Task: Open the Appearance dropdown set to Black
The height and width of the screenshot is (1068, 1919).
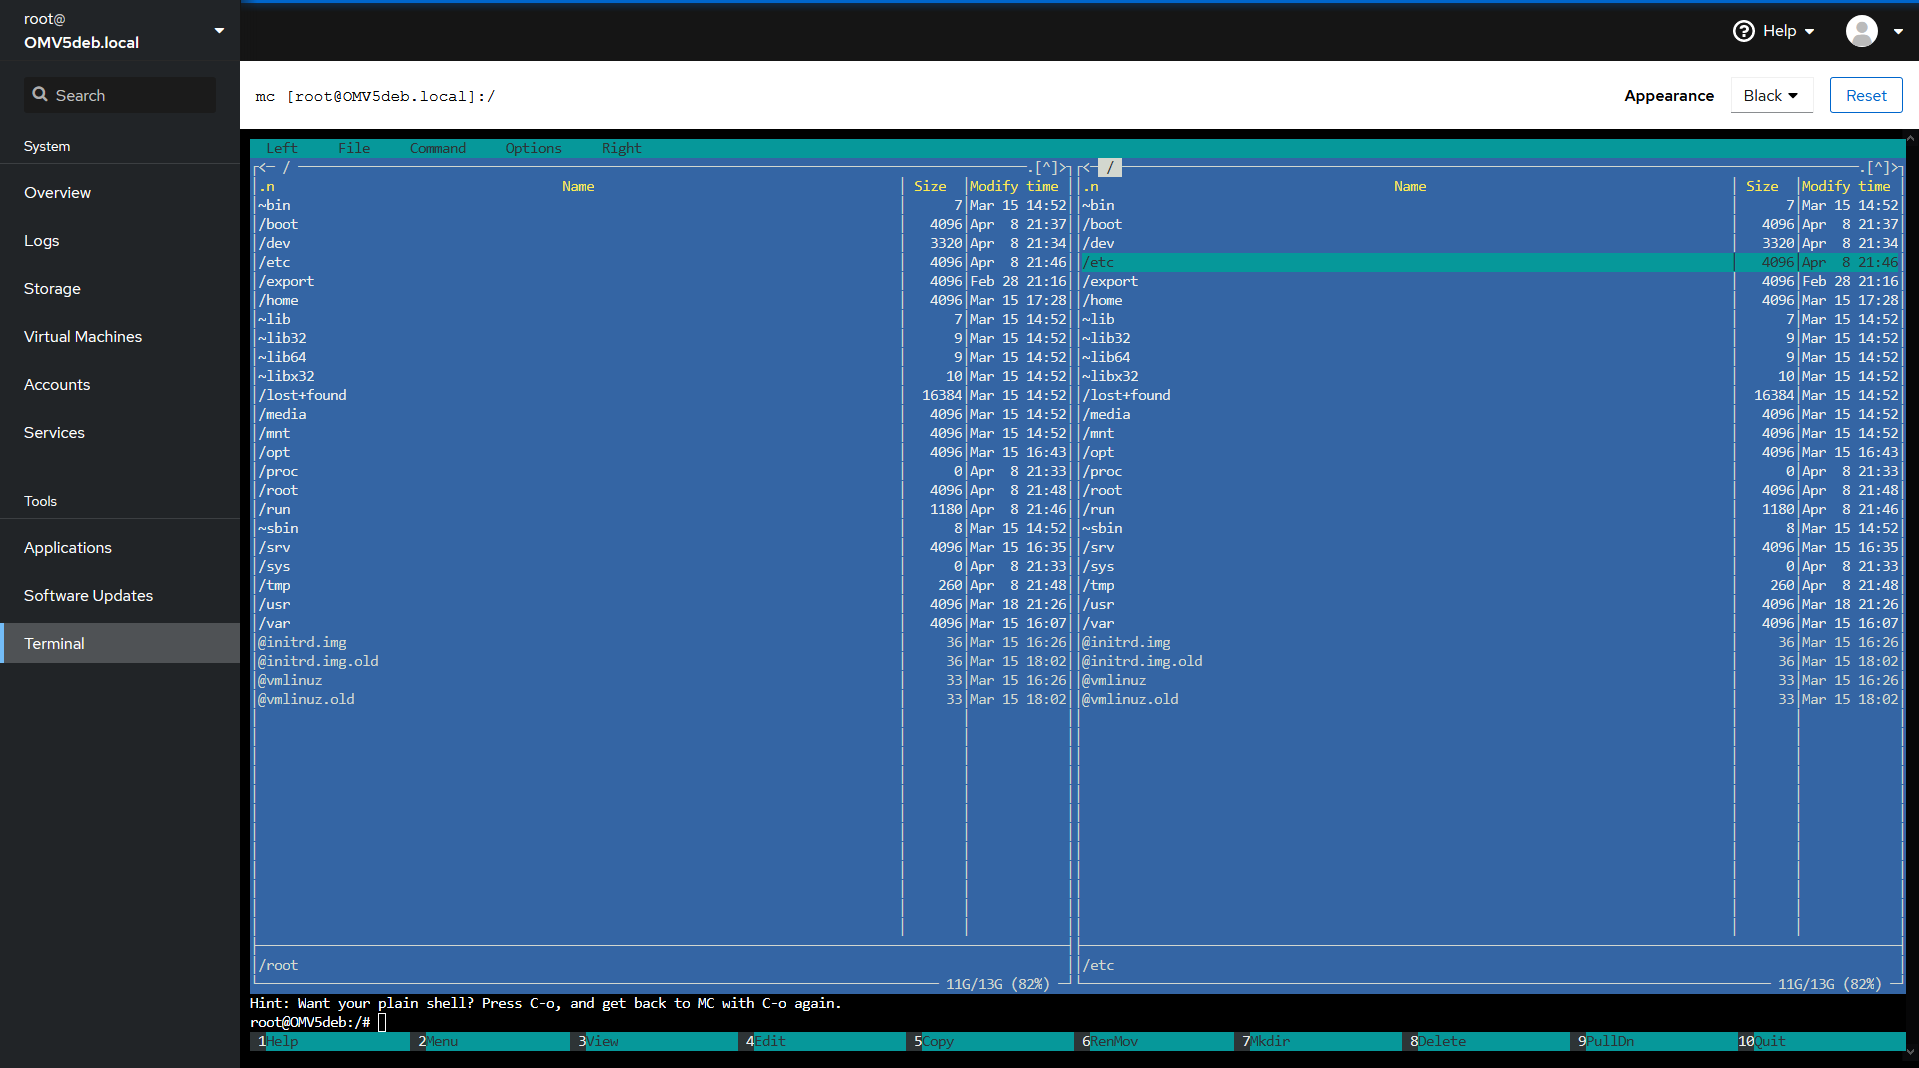Action: click(x=1771, y=95)
